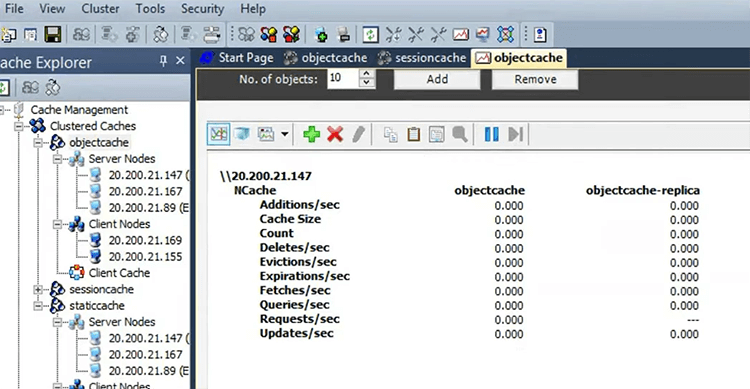Click the \\20.200.21.147 machine heading

click(266, 176)
